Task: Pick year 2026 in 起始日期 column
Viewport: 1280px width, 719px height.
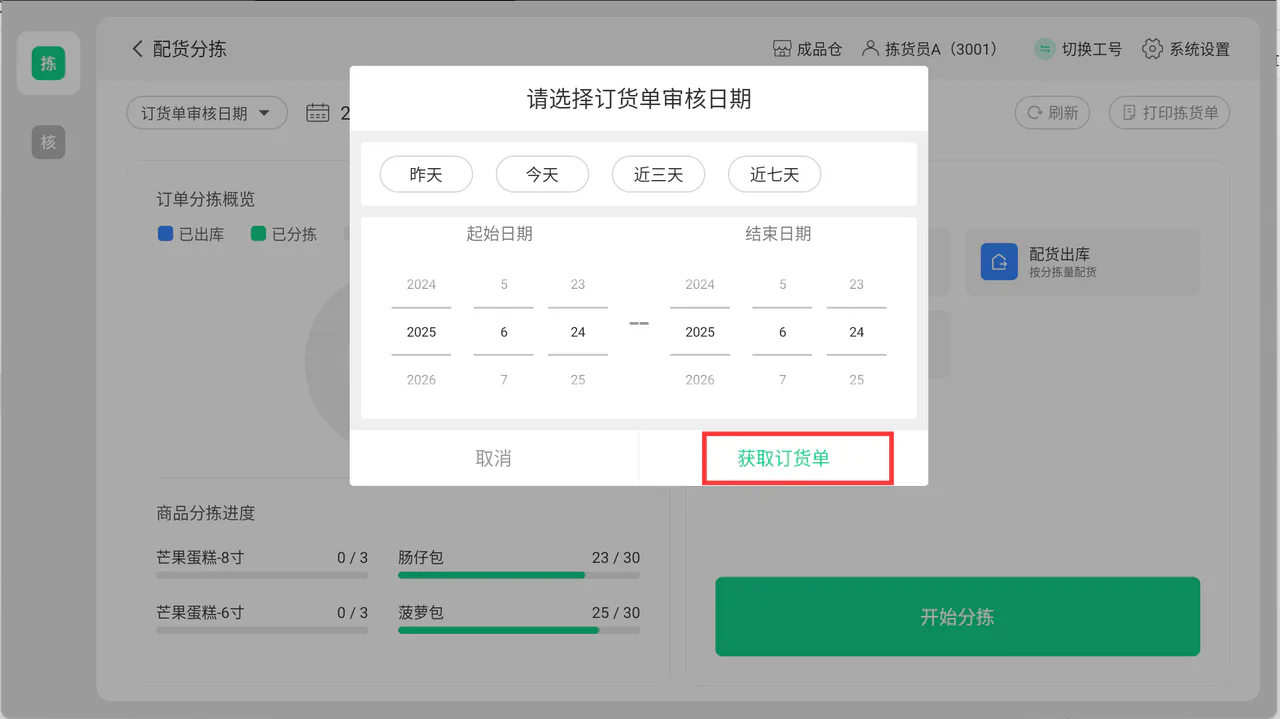Action: click(421, 380)
